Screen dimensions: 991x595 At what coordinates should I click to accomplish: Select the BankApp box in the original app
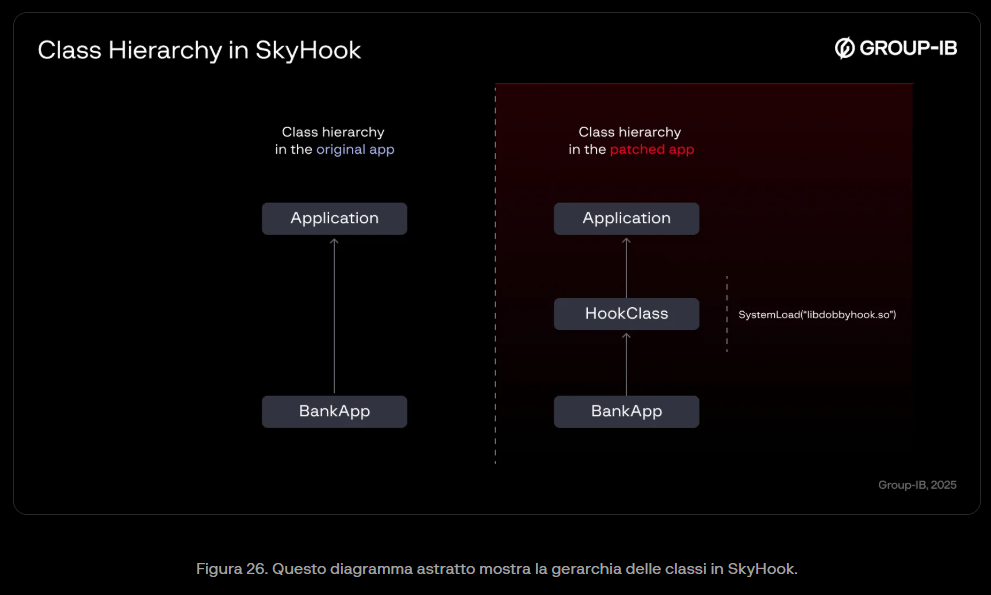coord(334,411)
